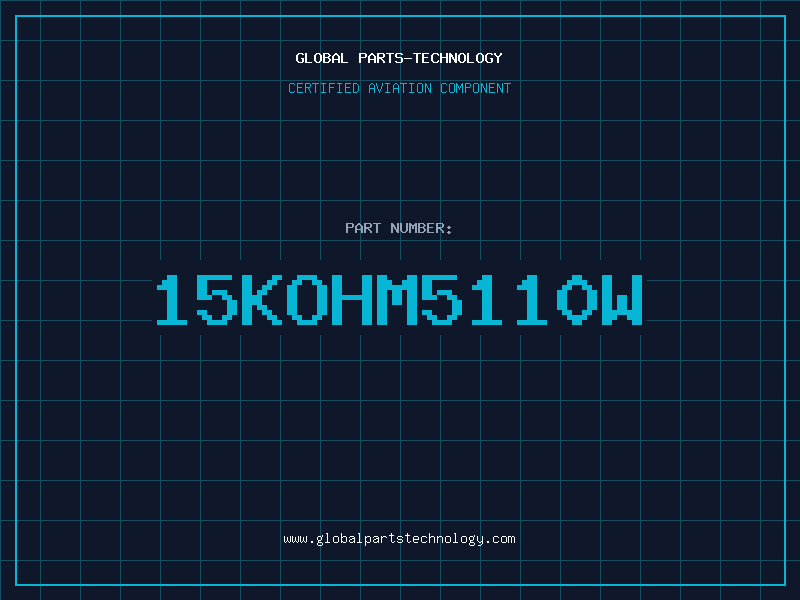The width and height of the screenshot is (800, 600).
Task: Click the leading 1 of part number
Action: 172,299
